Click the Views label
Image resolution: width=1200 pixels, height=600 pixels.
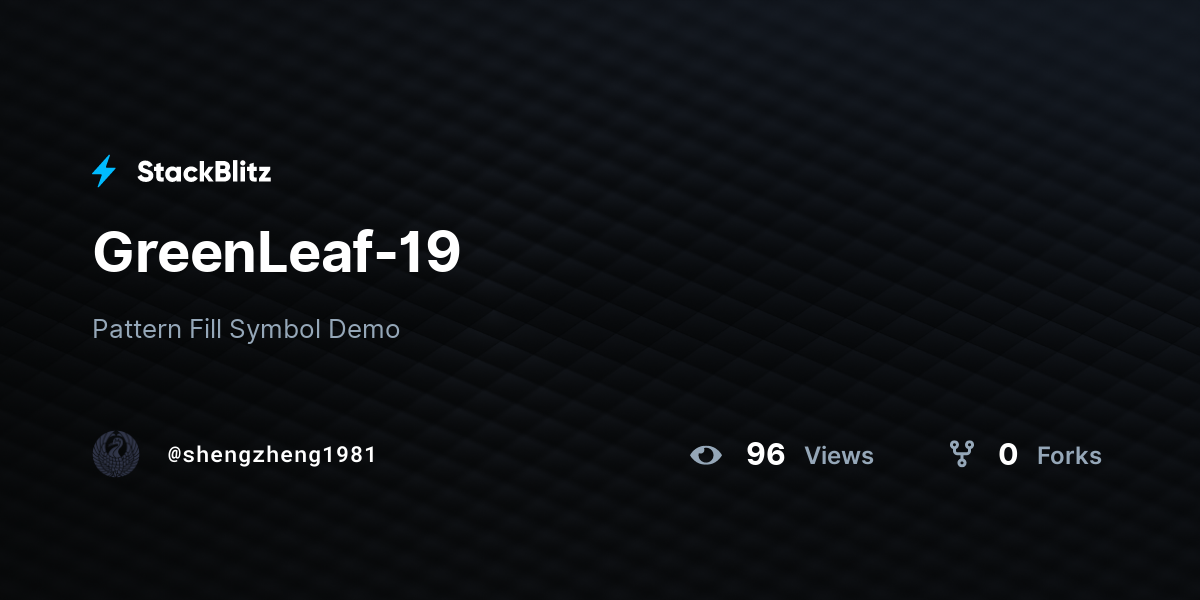[x=839, y=456]
